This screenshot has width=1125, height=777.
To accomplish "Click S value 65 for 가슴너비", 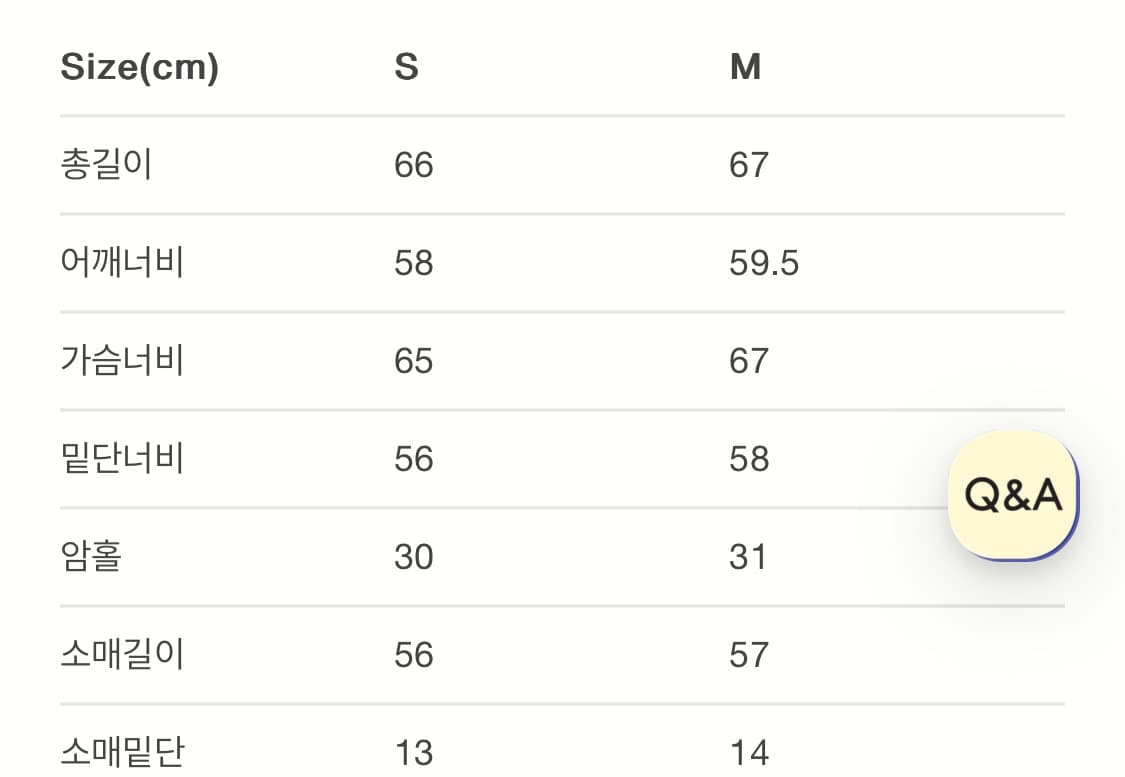I will (414, 361).
